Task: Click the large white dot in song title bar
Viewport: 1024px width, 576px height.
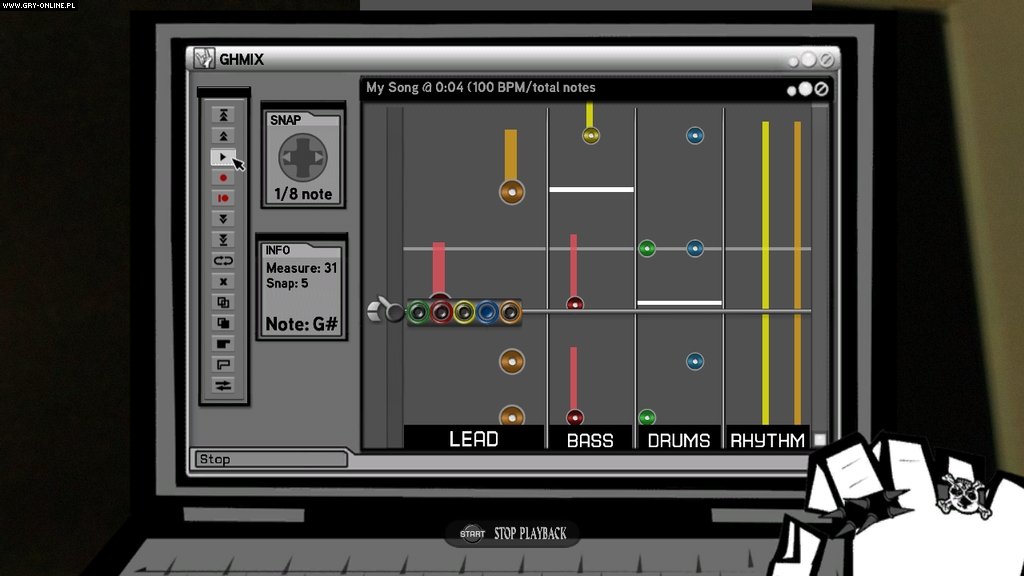Action: [805, 89]
